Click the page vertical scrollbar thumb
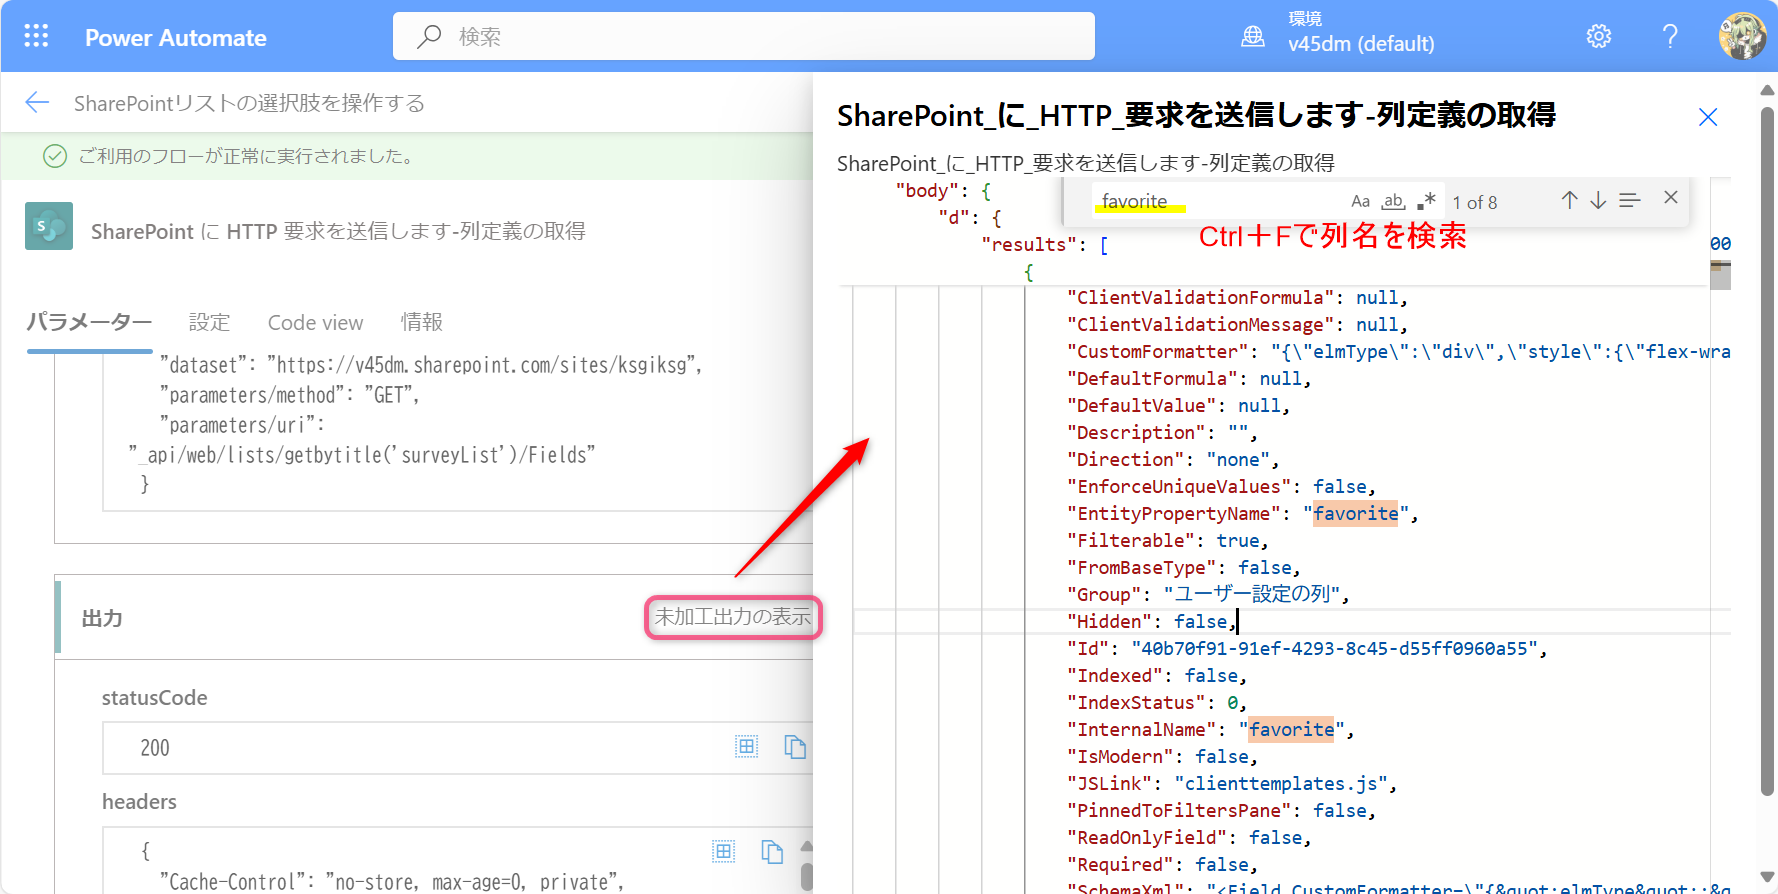 [x=1767, y=452]
